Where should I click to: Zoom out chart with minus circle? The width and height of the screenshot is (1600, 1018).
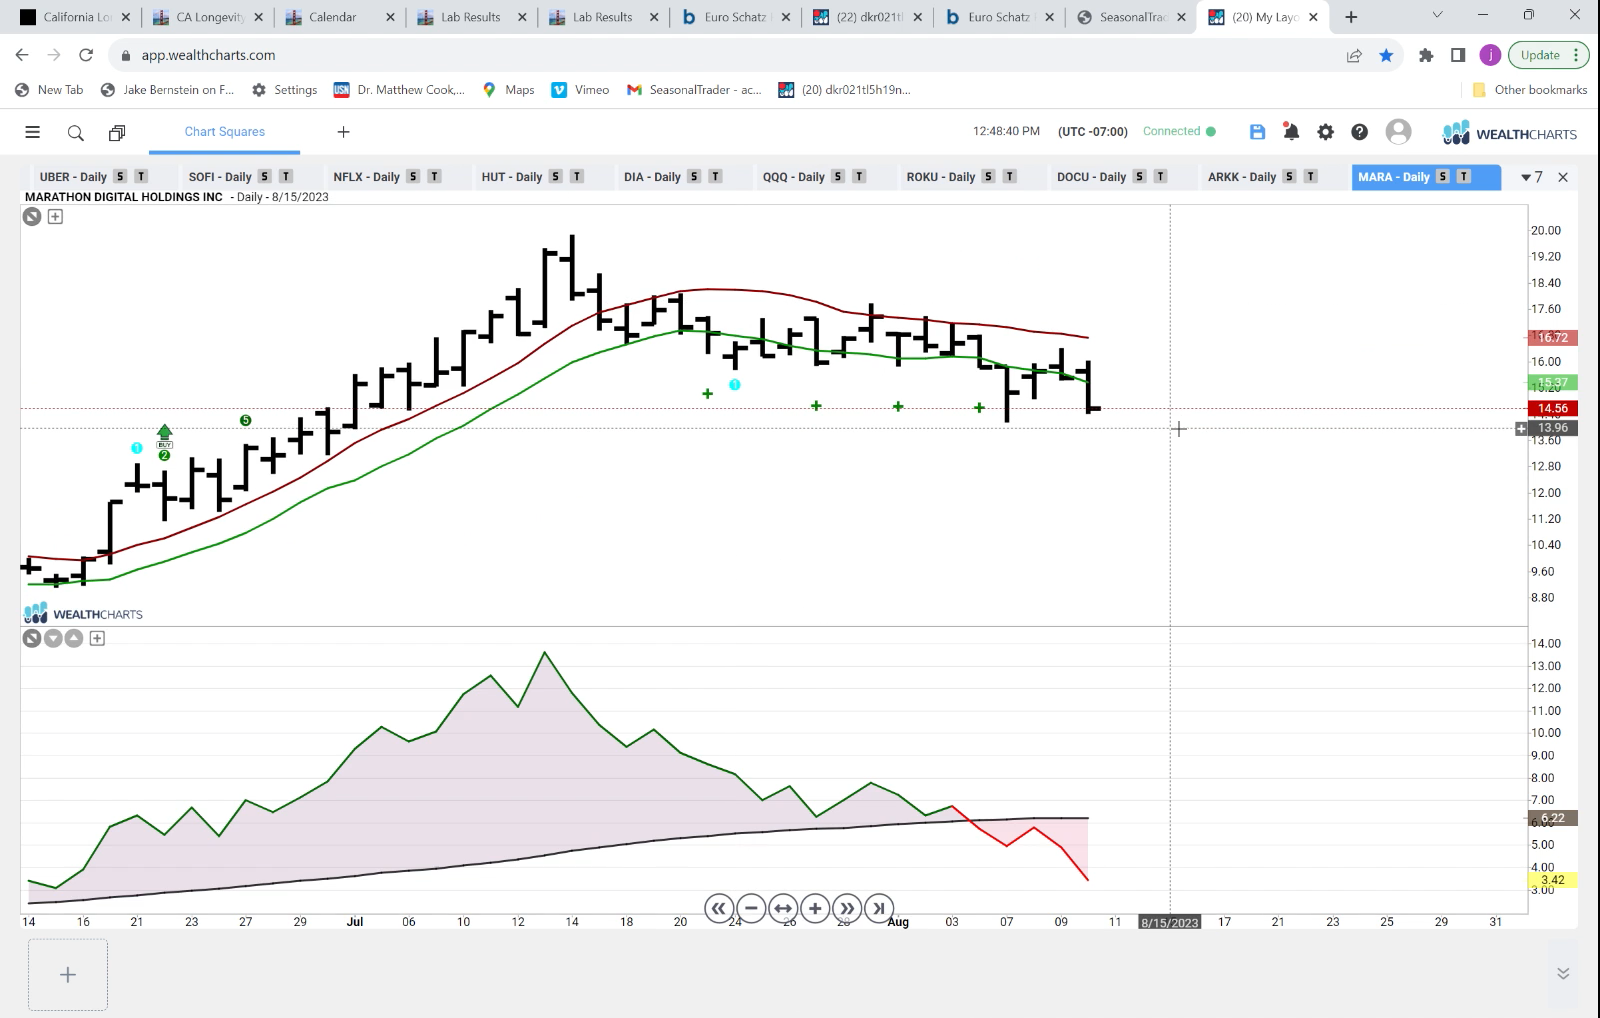pyautogui.click(x=751, y=908)
